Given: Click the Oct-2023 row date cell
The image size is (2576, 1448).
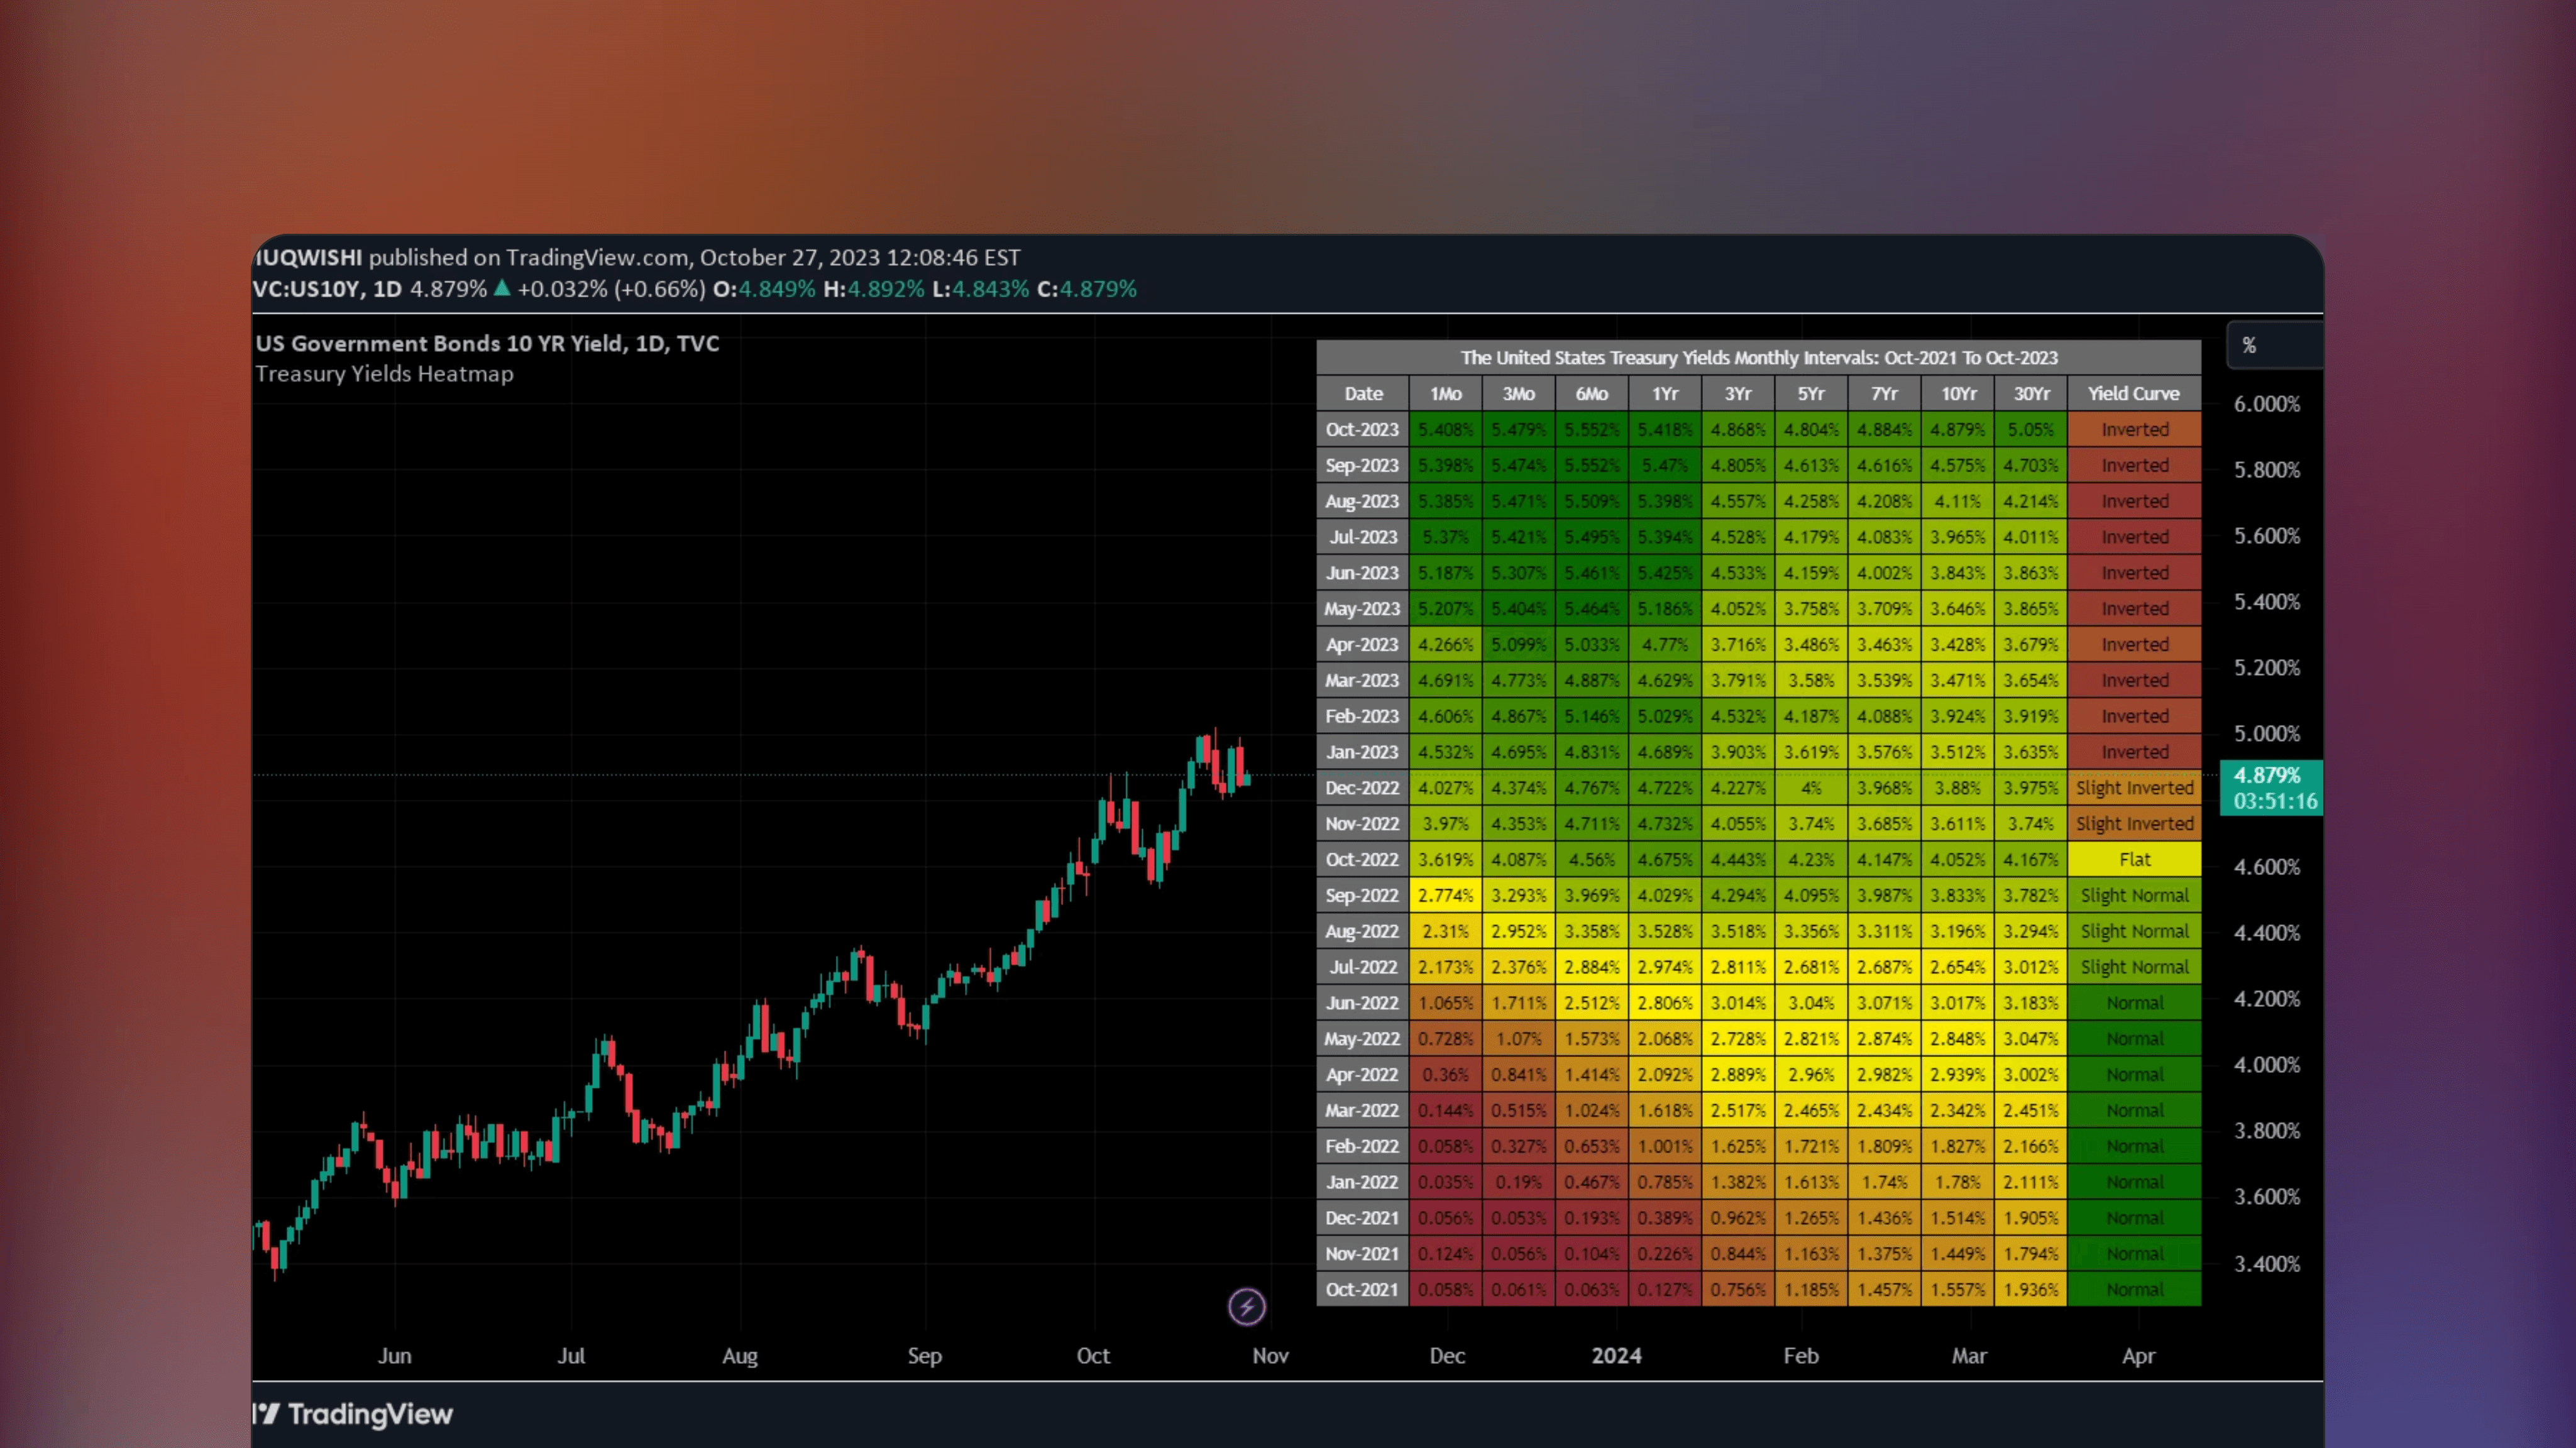Looking at the screenshot, I should click(x=1362, y=429).
